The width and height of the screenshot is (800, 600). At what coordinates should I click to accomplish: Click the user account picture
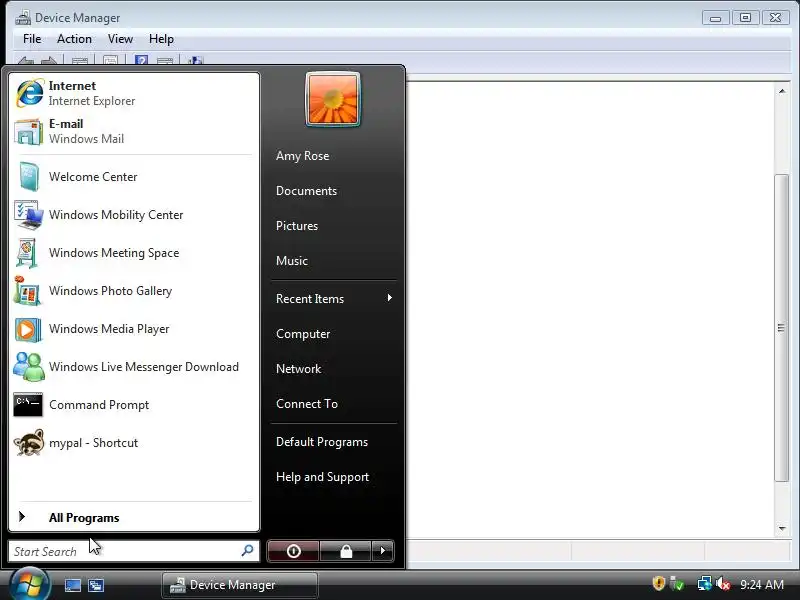[333, 99]
